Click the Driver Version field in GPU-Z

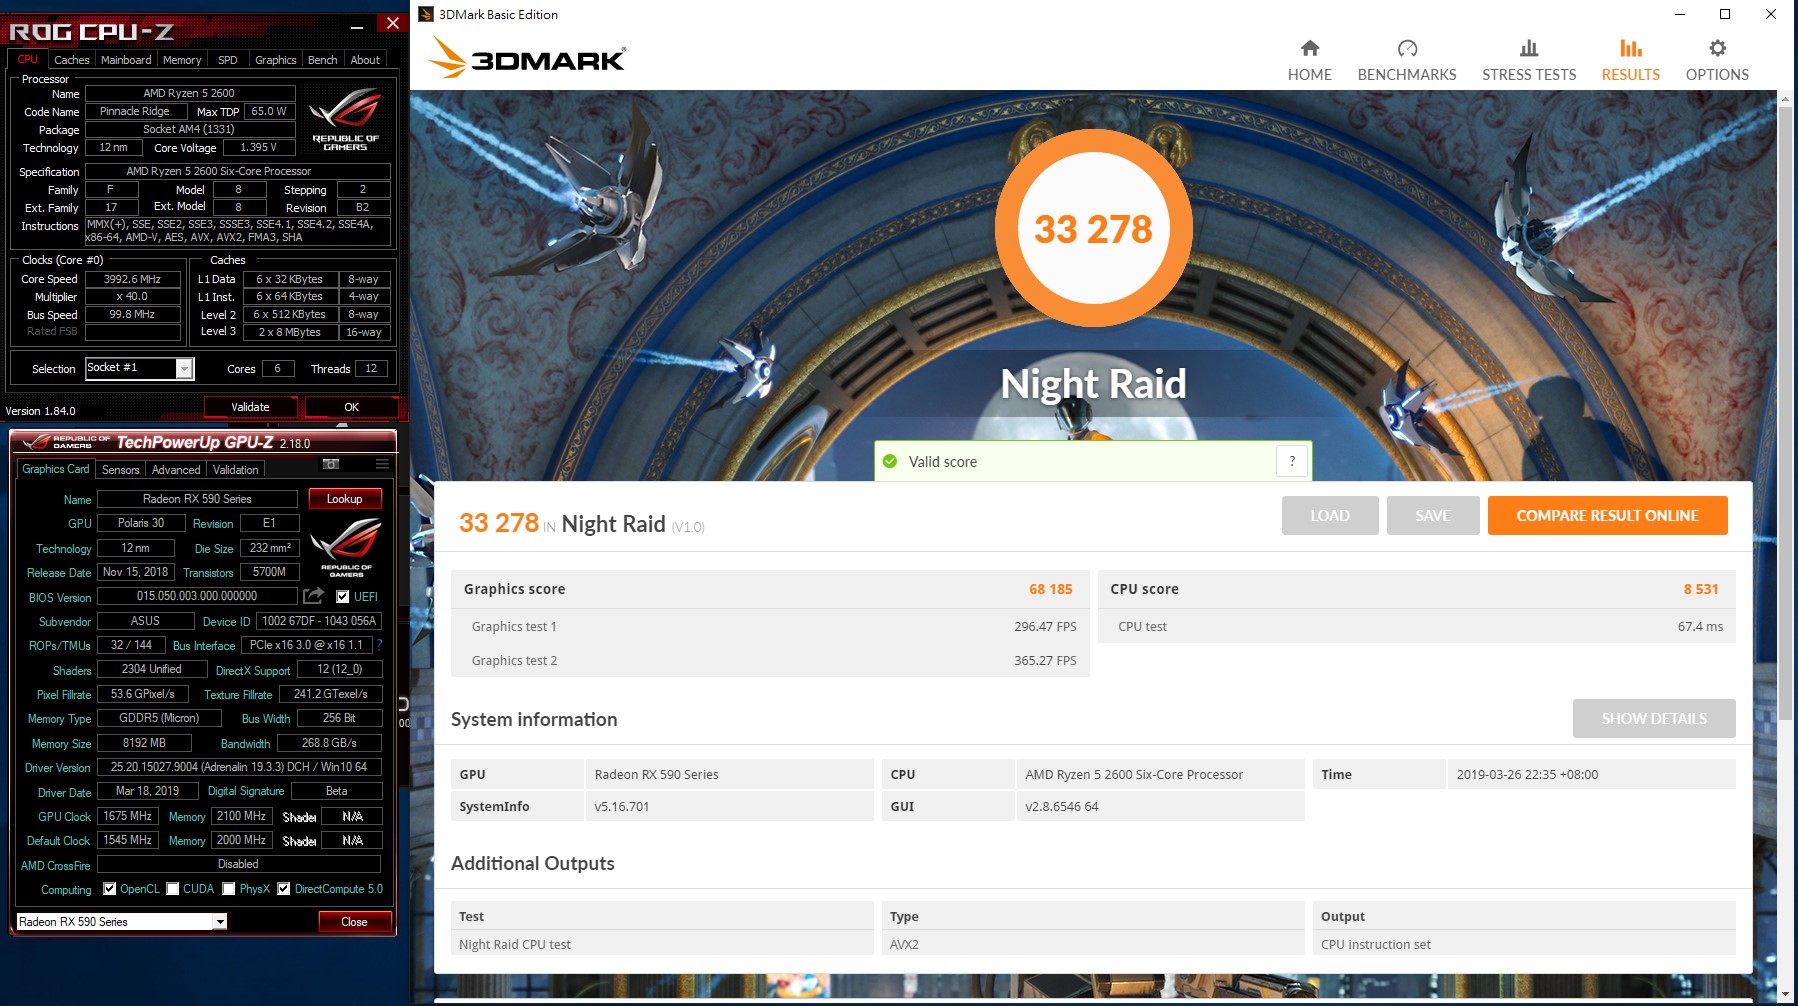coord(239,767)
